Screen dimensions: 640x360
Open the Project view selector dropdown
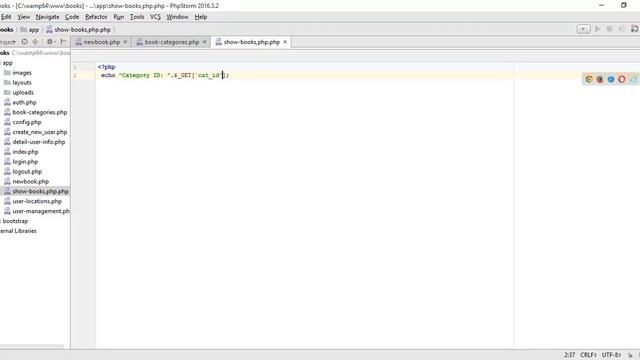click(x=8, y=42)
